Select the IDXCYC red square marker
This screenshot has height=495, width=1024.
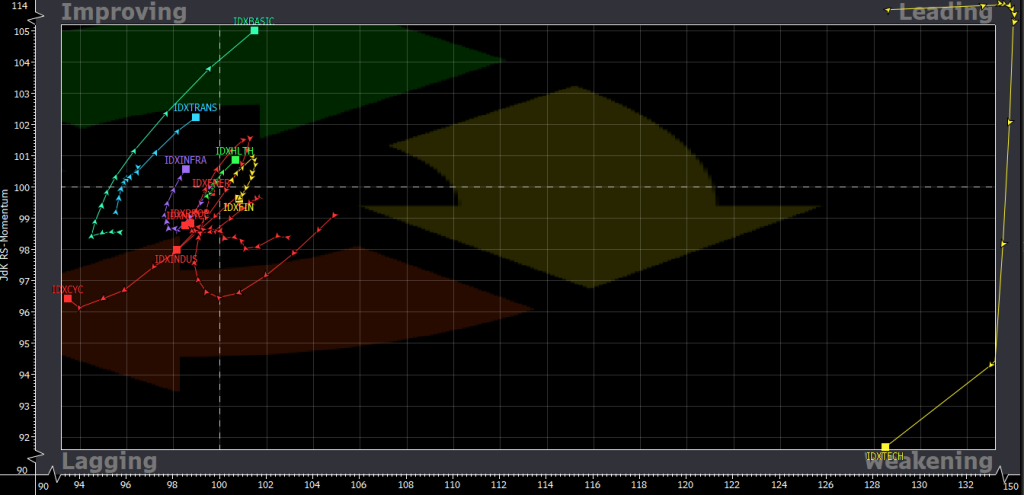coord(68,298)
